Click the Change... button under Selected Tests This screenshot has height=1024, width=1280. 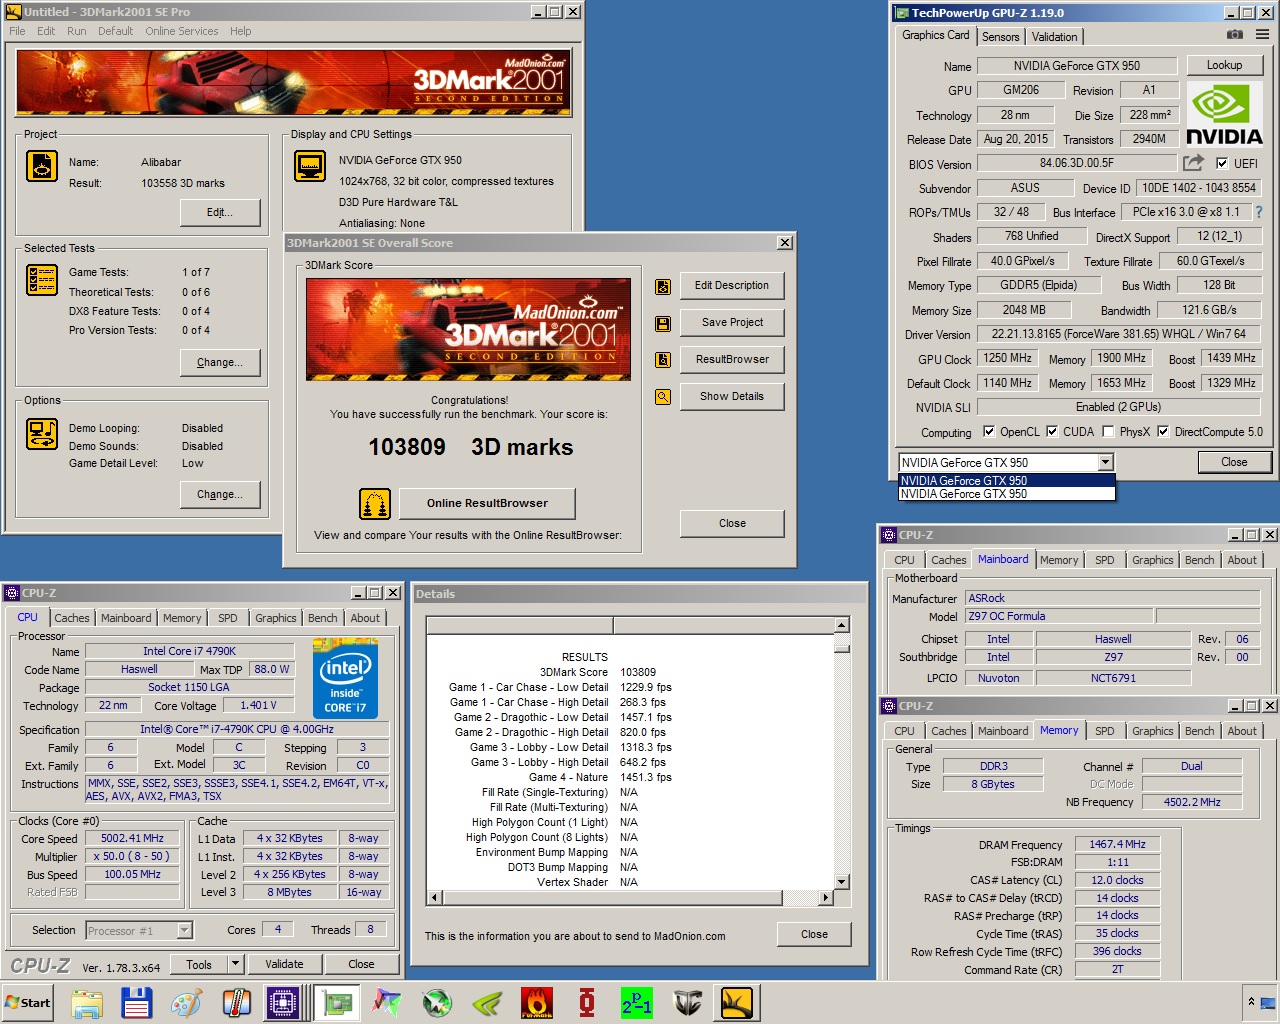[x=220, y=363]
